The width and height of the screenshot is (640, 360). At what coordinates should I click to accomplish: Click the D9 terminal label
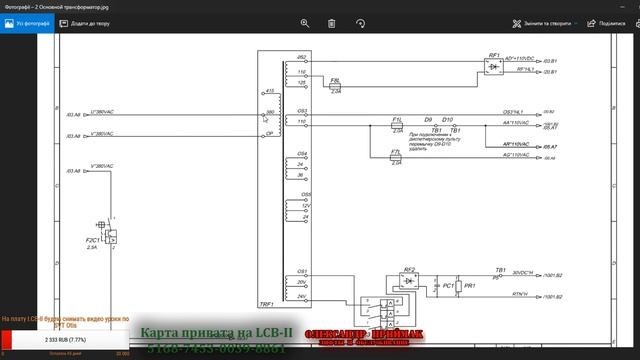pos(428,120)
